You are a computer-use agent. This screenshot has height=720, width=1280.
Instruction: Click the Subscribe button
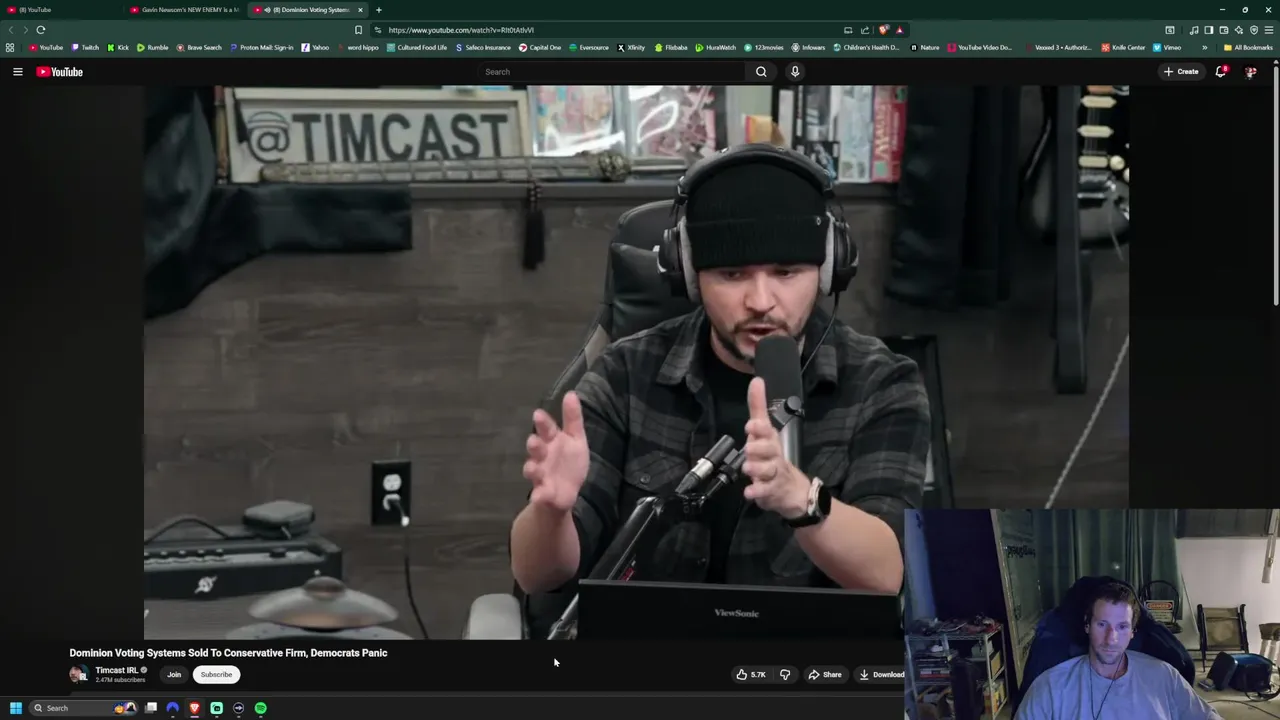216,674
